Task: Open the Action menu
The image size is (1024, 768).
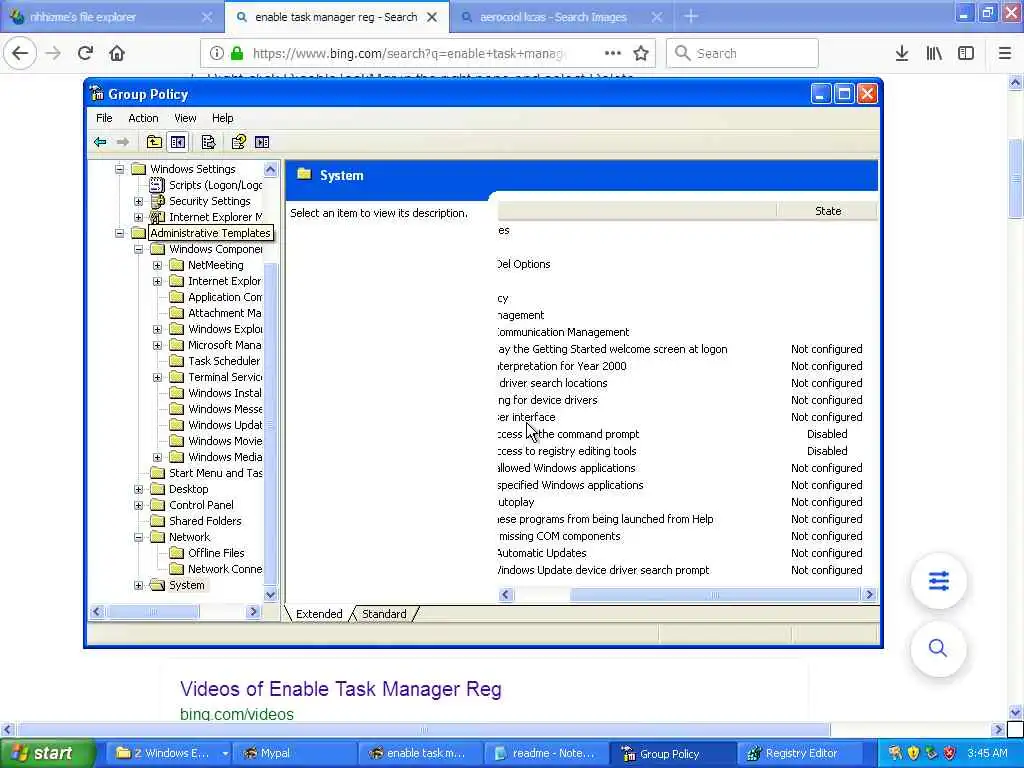Action: 143,118
